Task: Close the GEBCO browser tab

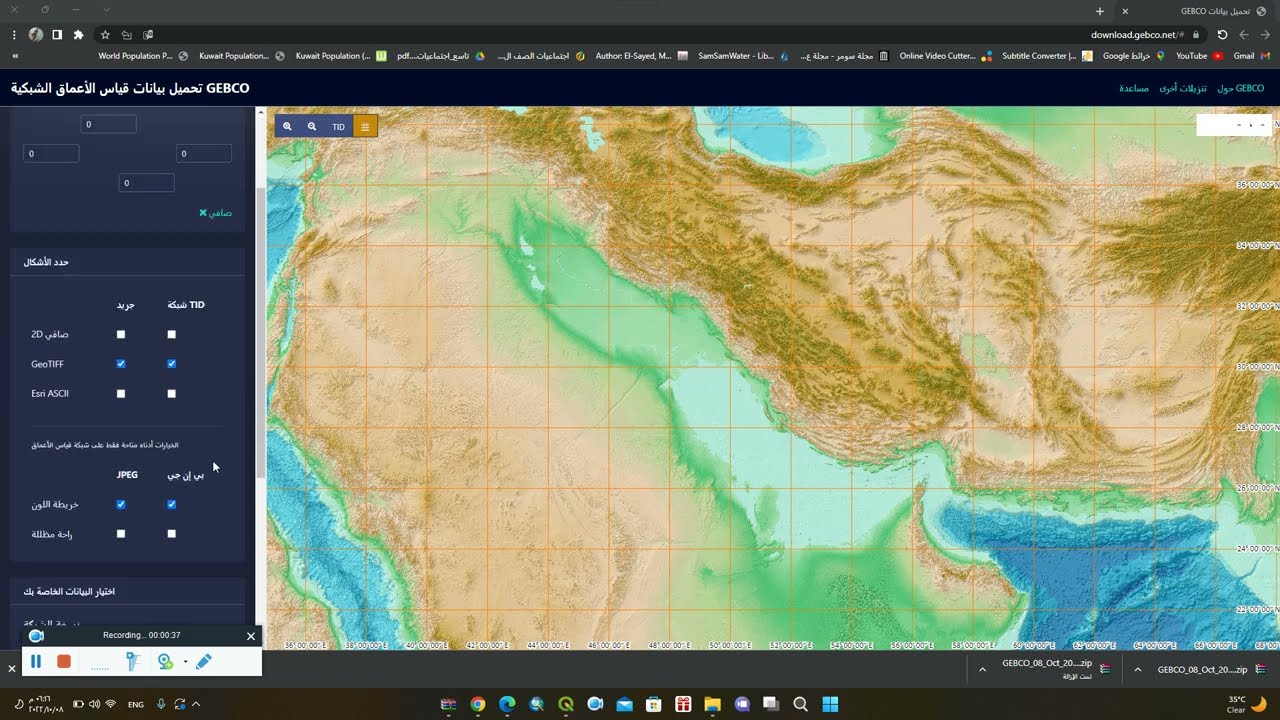Action: point(1125,11)
